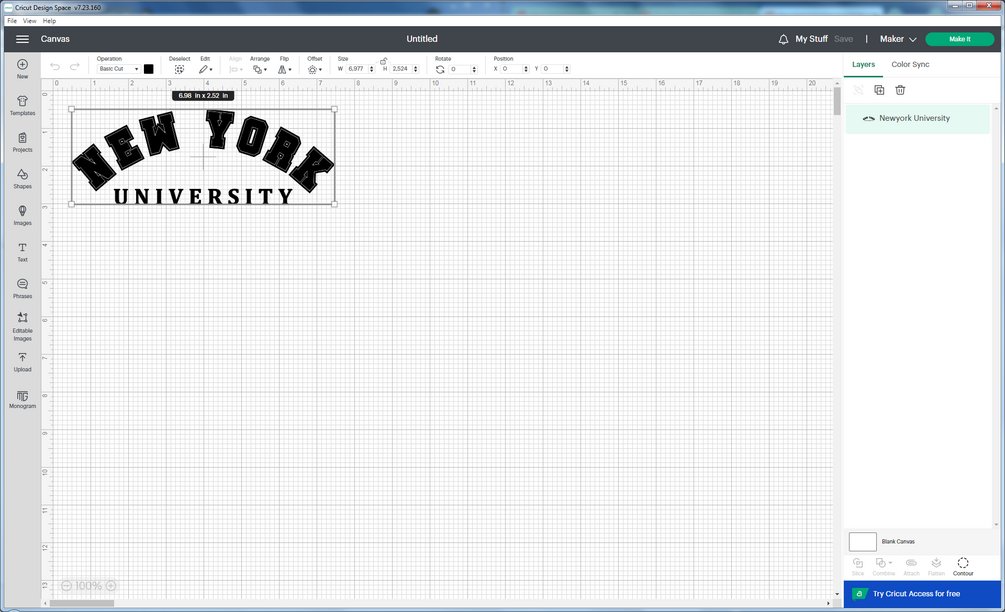Click the Untitled project title
The height and width of the screenshot is (612, 1005).
422,39
